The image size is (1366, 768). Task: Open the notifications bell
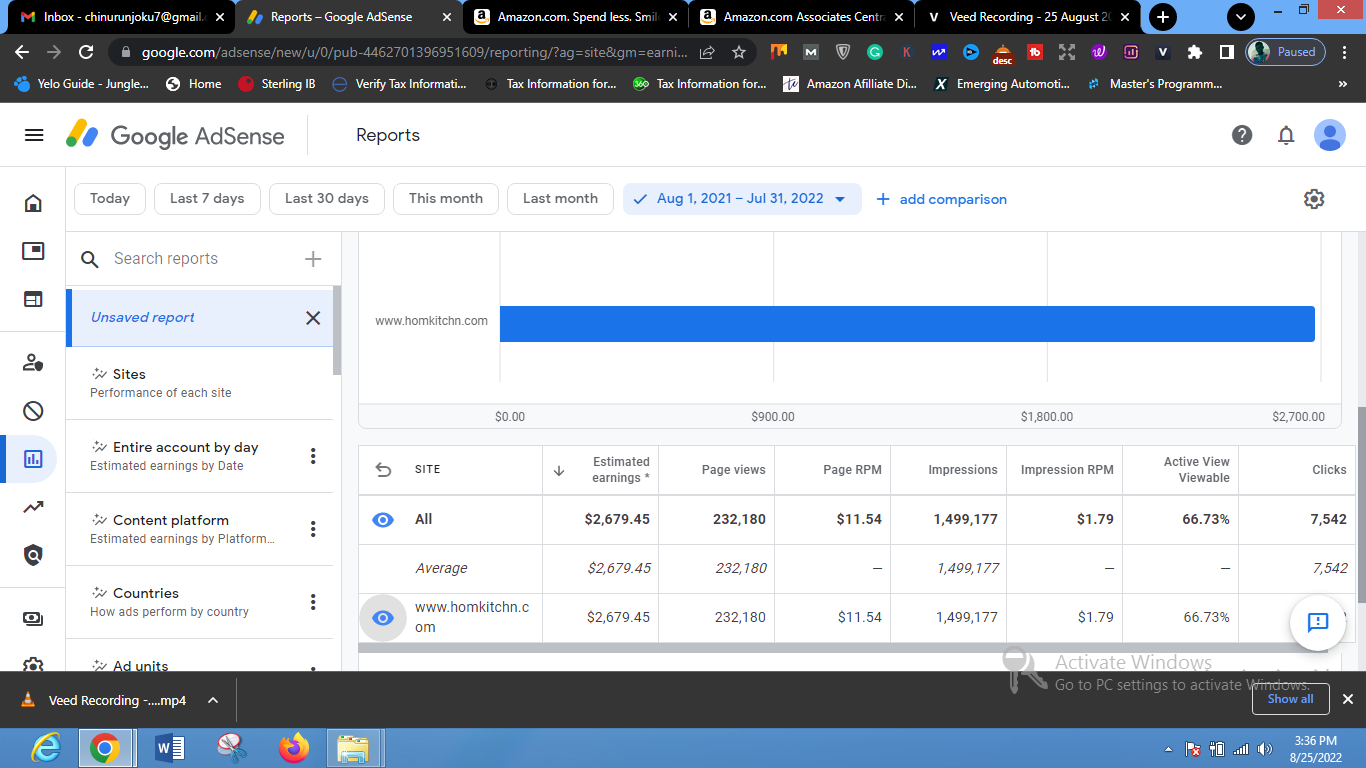click(1287, 135)
